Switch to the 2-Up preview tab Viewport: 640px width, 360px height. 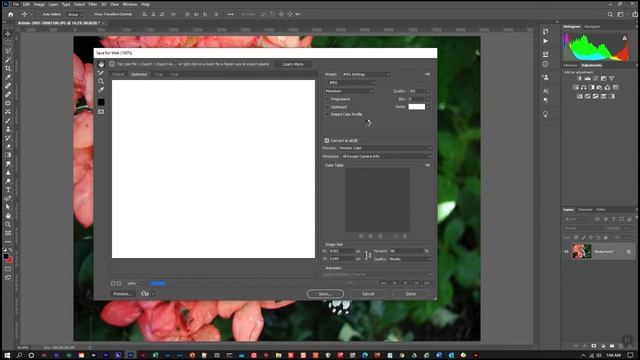pos(159,74)
